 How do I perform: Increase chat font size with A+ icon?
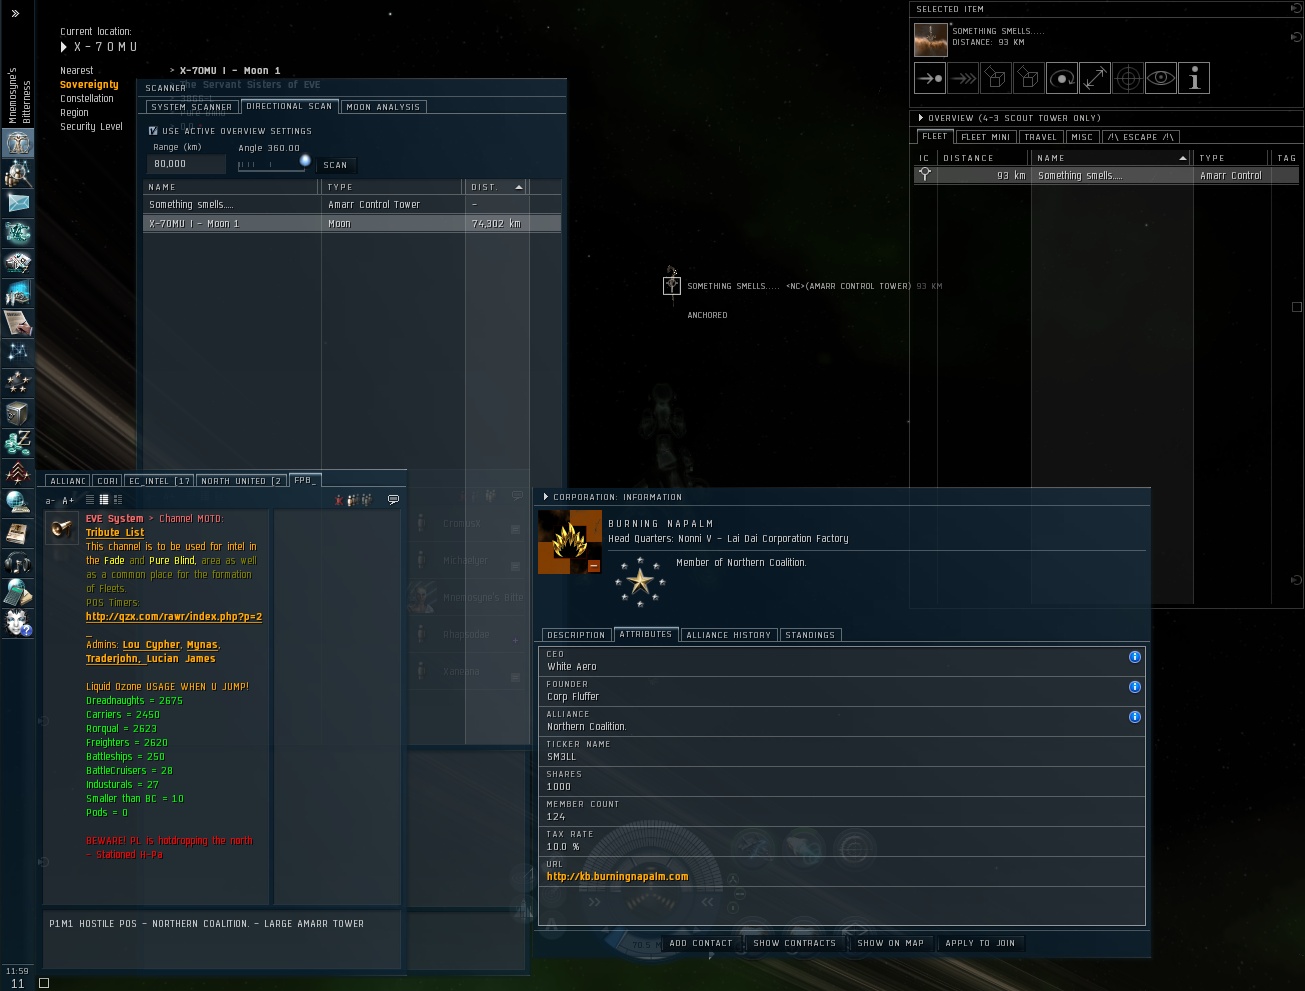[68, 500]
